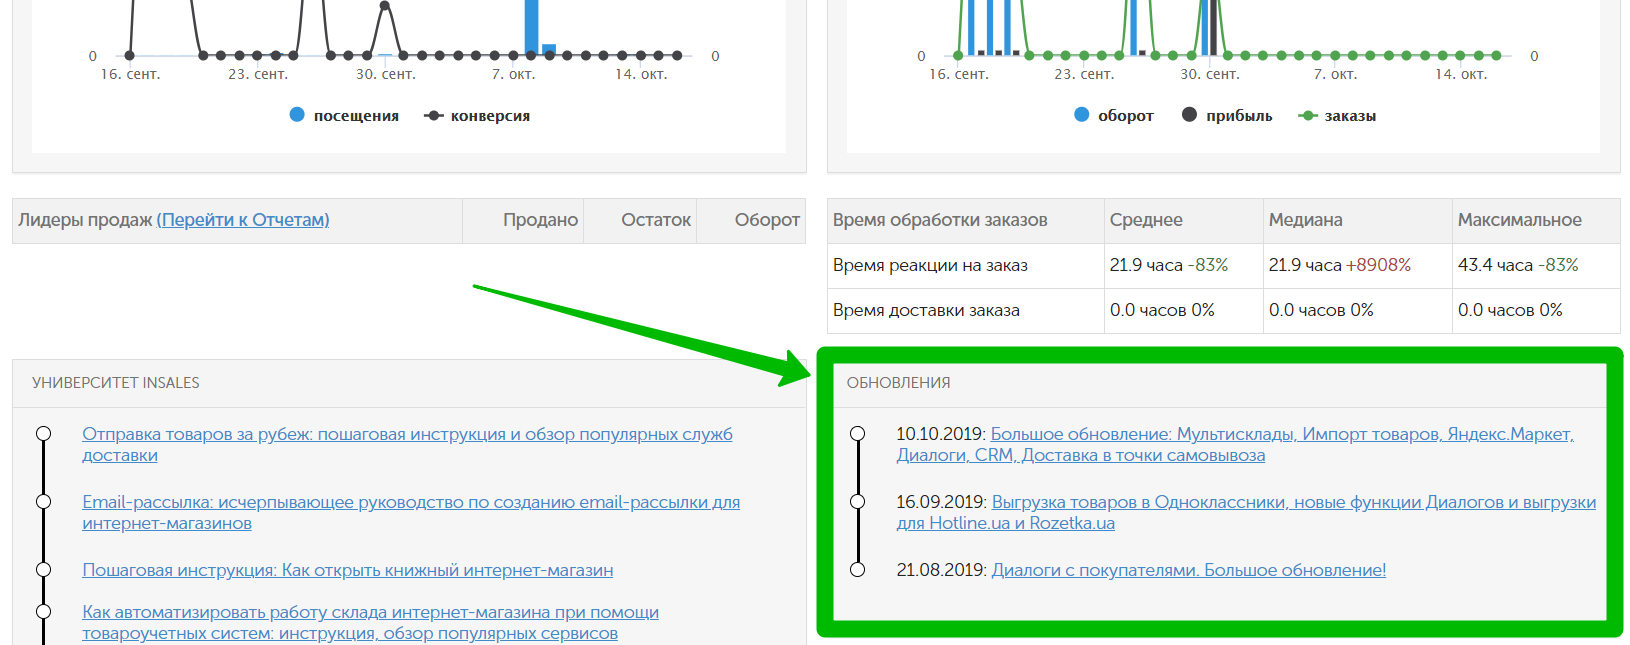1630x645 pixels.
Task: Click the Среднее delivery value 0.0 часов 0%
Action: click(x=1162, y=311)
